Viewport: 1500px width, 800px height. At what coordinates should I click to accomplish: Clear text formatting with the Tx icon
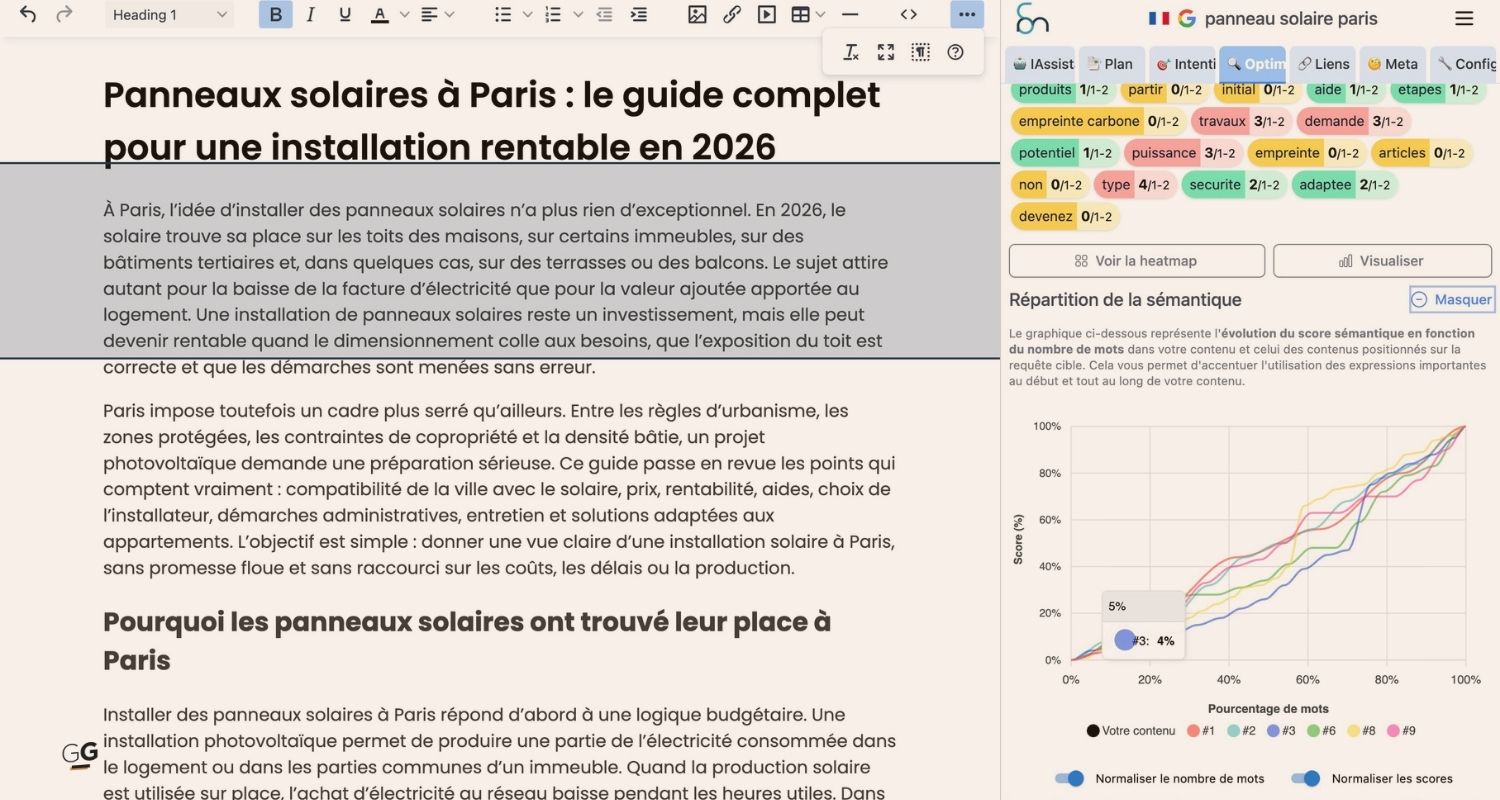pos(851,52)
